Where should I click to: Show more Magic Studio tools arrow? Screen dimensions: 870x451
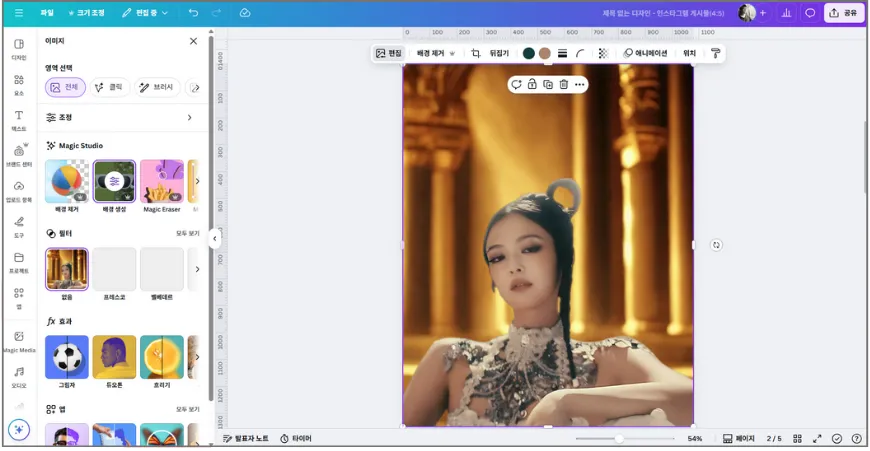point(197,181)
